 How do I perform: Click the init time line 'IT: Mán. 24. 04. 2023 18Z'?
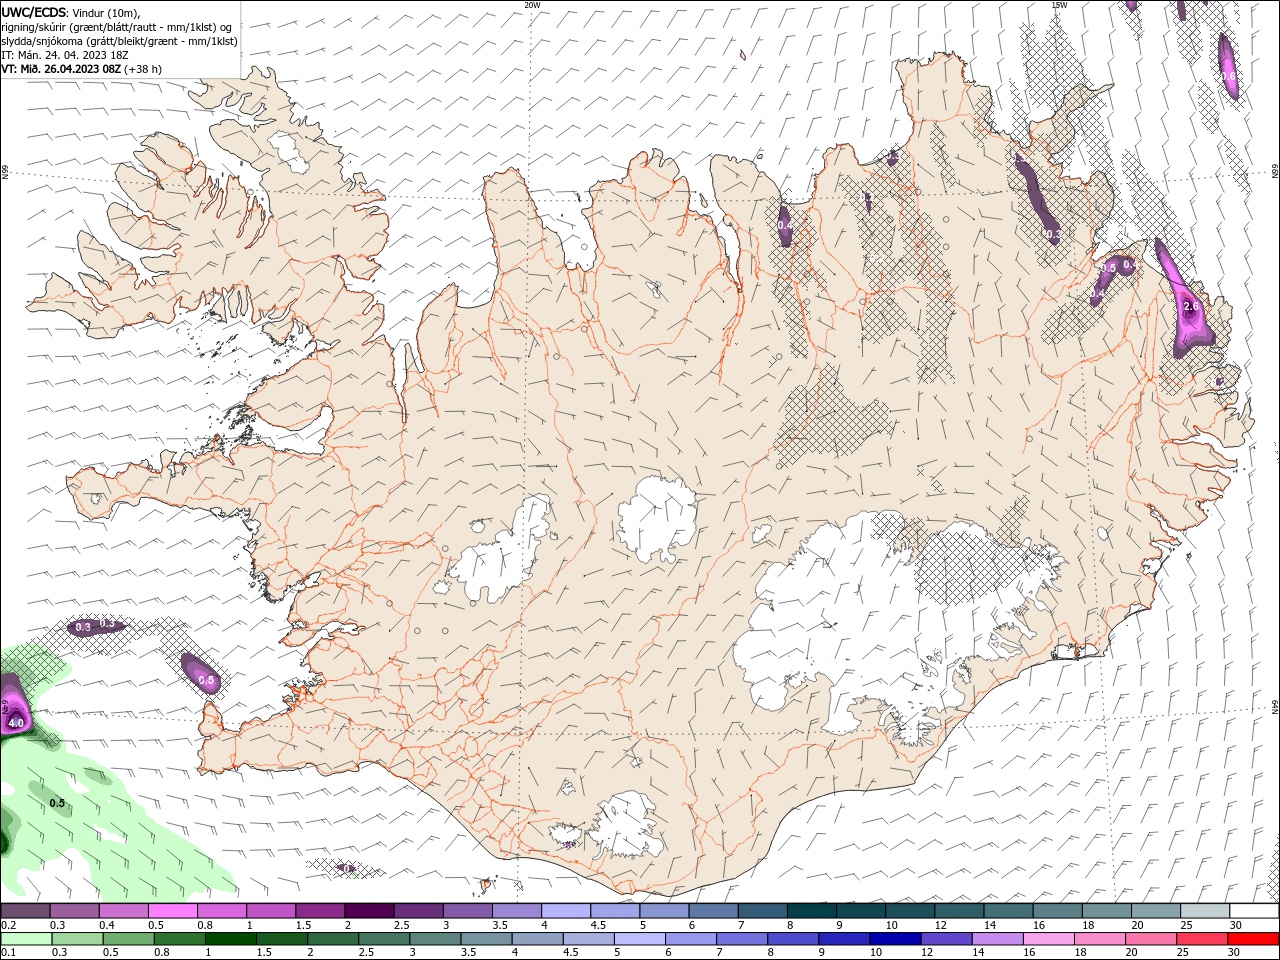[65, 55]
